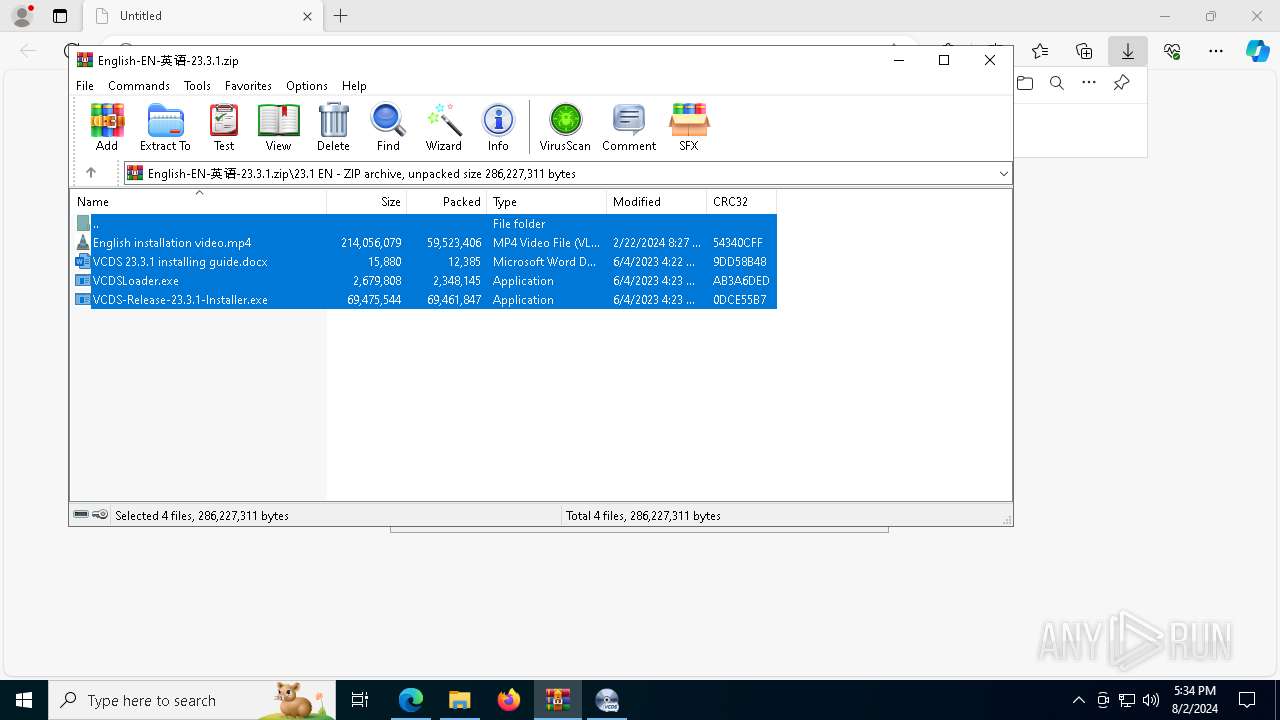This screenshot has width=1280, height=720.
Task: Sort by the Size column header
Action: pos(367,201)
